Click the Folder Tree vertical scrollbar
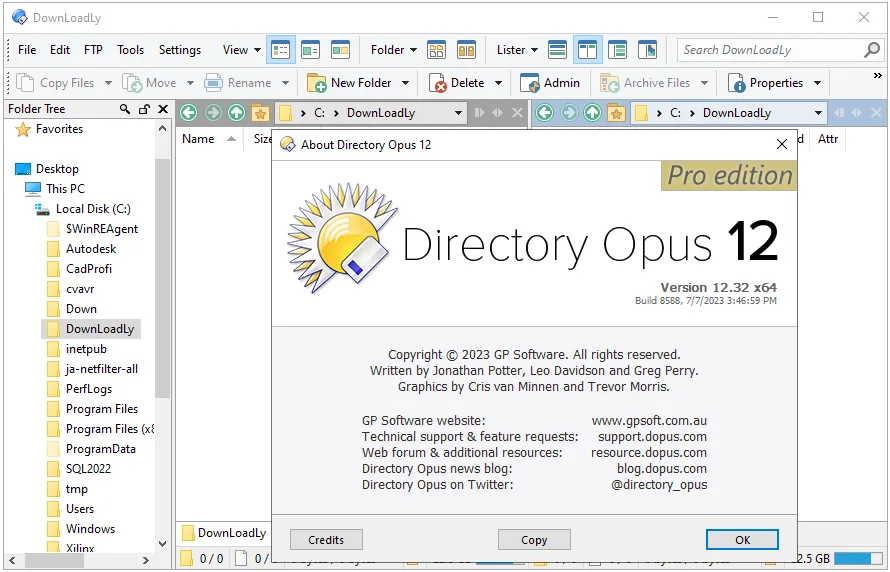The height and width of the screenshot is (572, 890). (162, 336)
